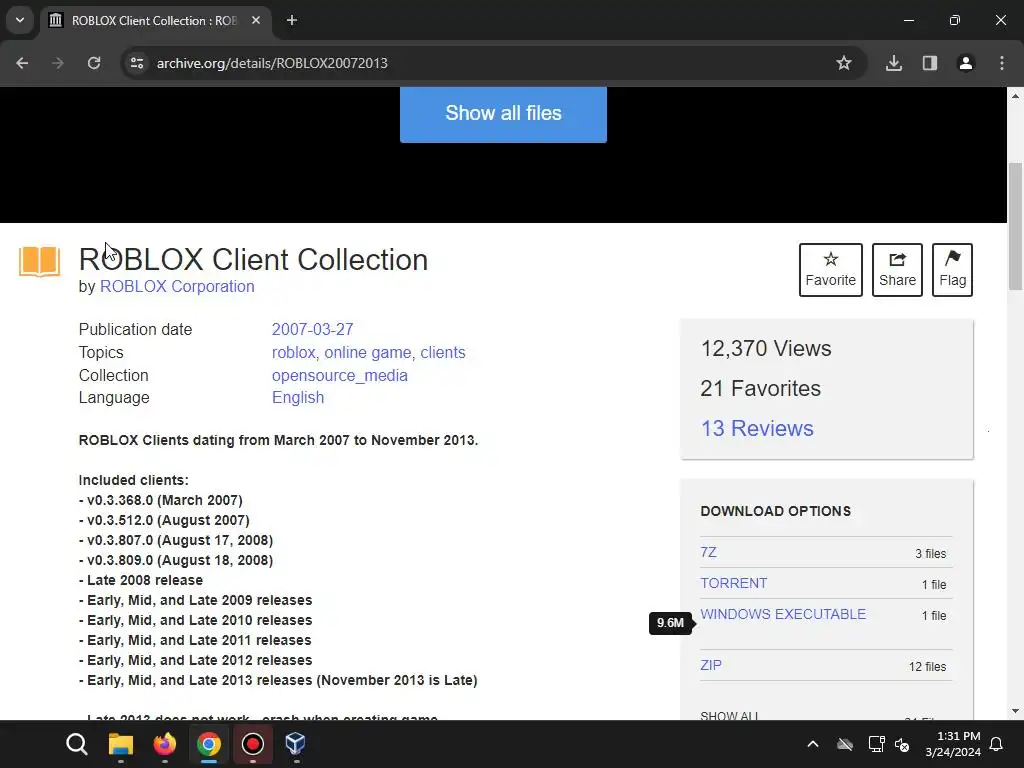Click the scrollbar up arrow
This screenshot has width=1024, height=768.
tap(1016, 96)
